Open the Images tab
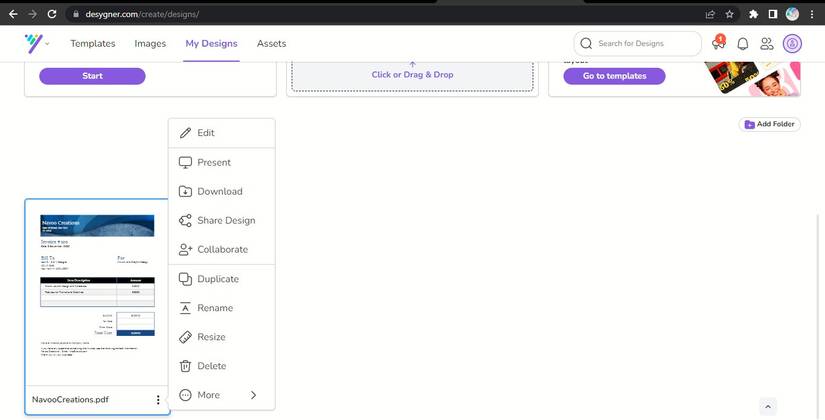This screenshot has height=420, width=825. pyautogui.click(x=150, y=44)
